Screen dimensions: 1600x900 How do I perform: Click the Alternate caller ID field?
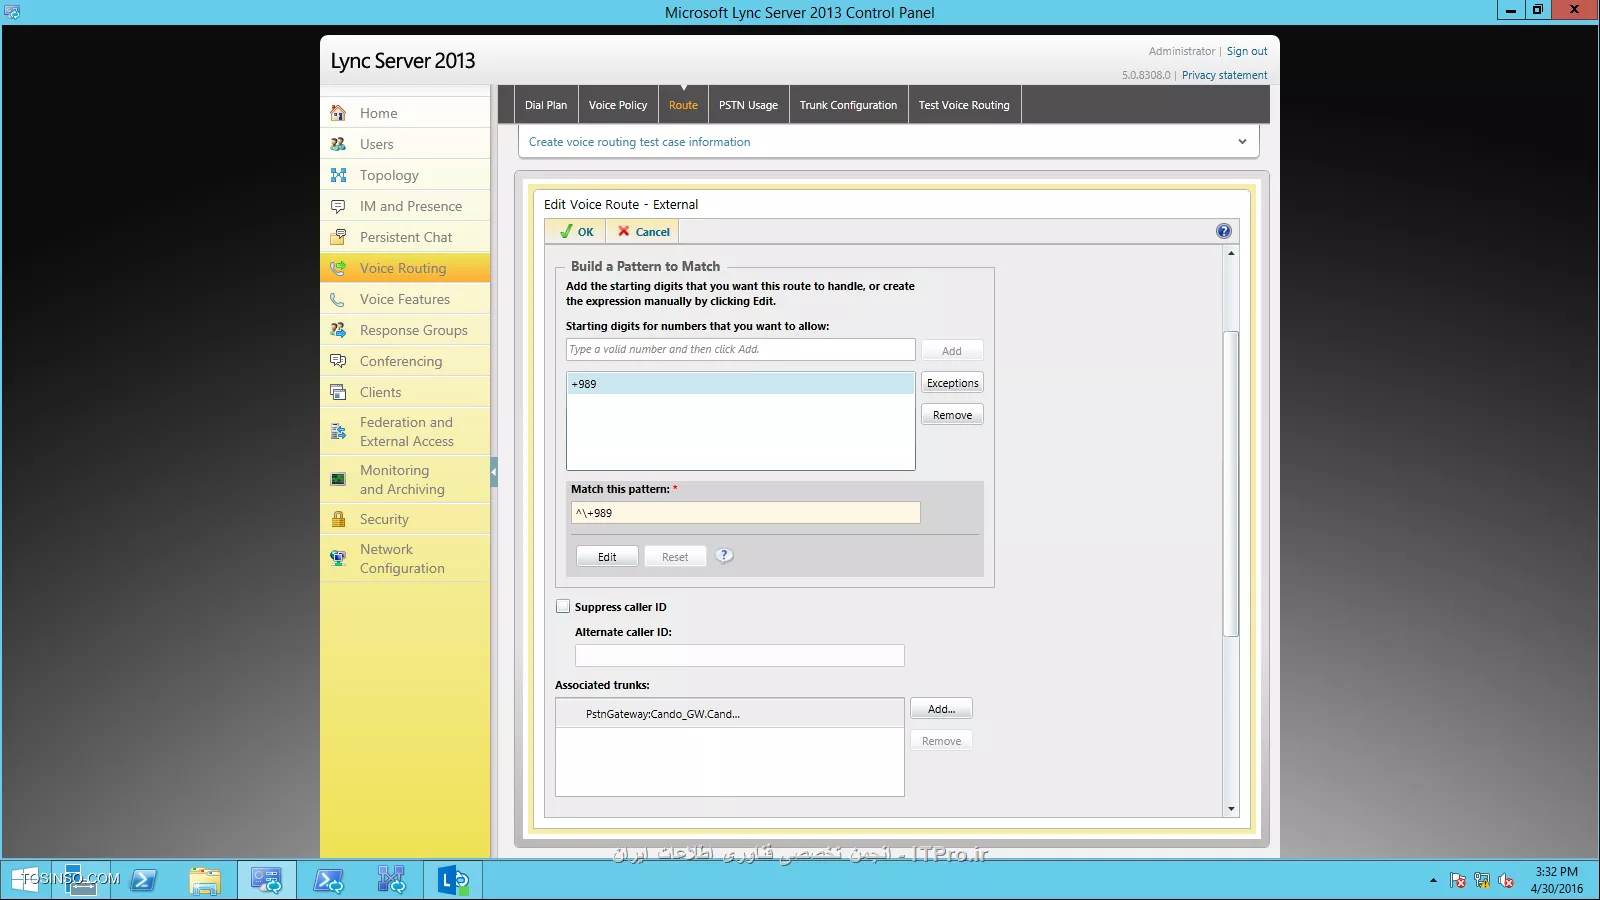pos(739,655)
